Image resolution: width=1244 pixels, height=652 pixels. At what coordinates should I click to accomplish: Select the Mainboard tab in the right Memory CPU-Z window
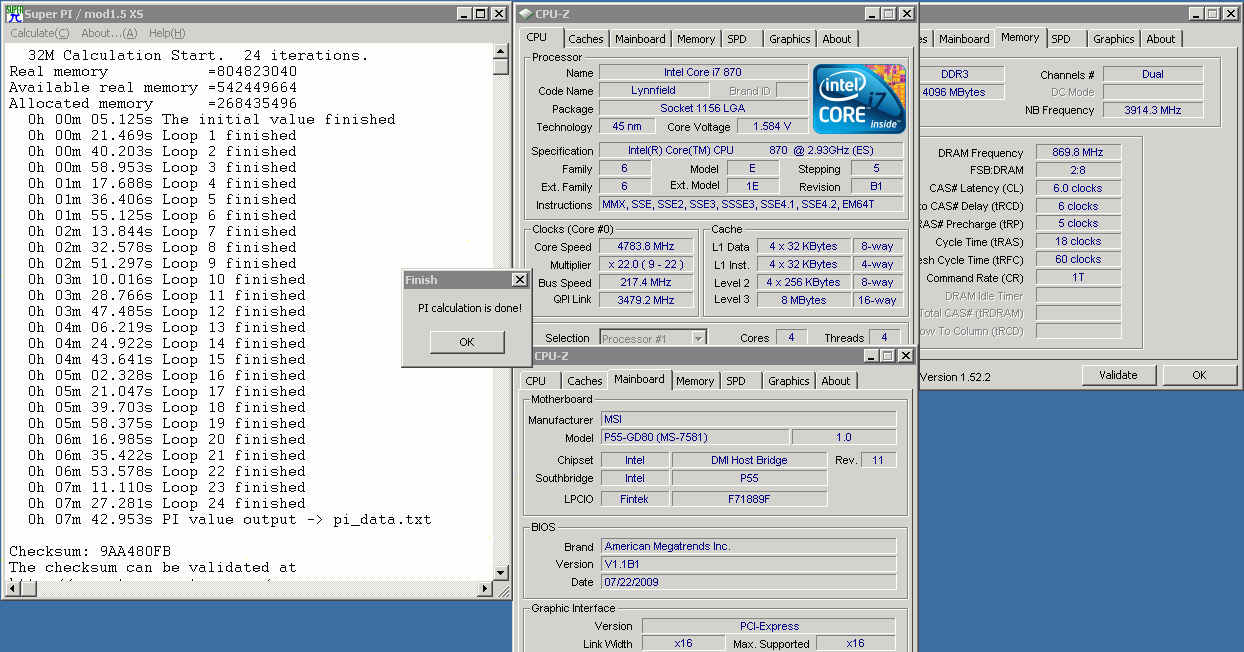point(964,39)
